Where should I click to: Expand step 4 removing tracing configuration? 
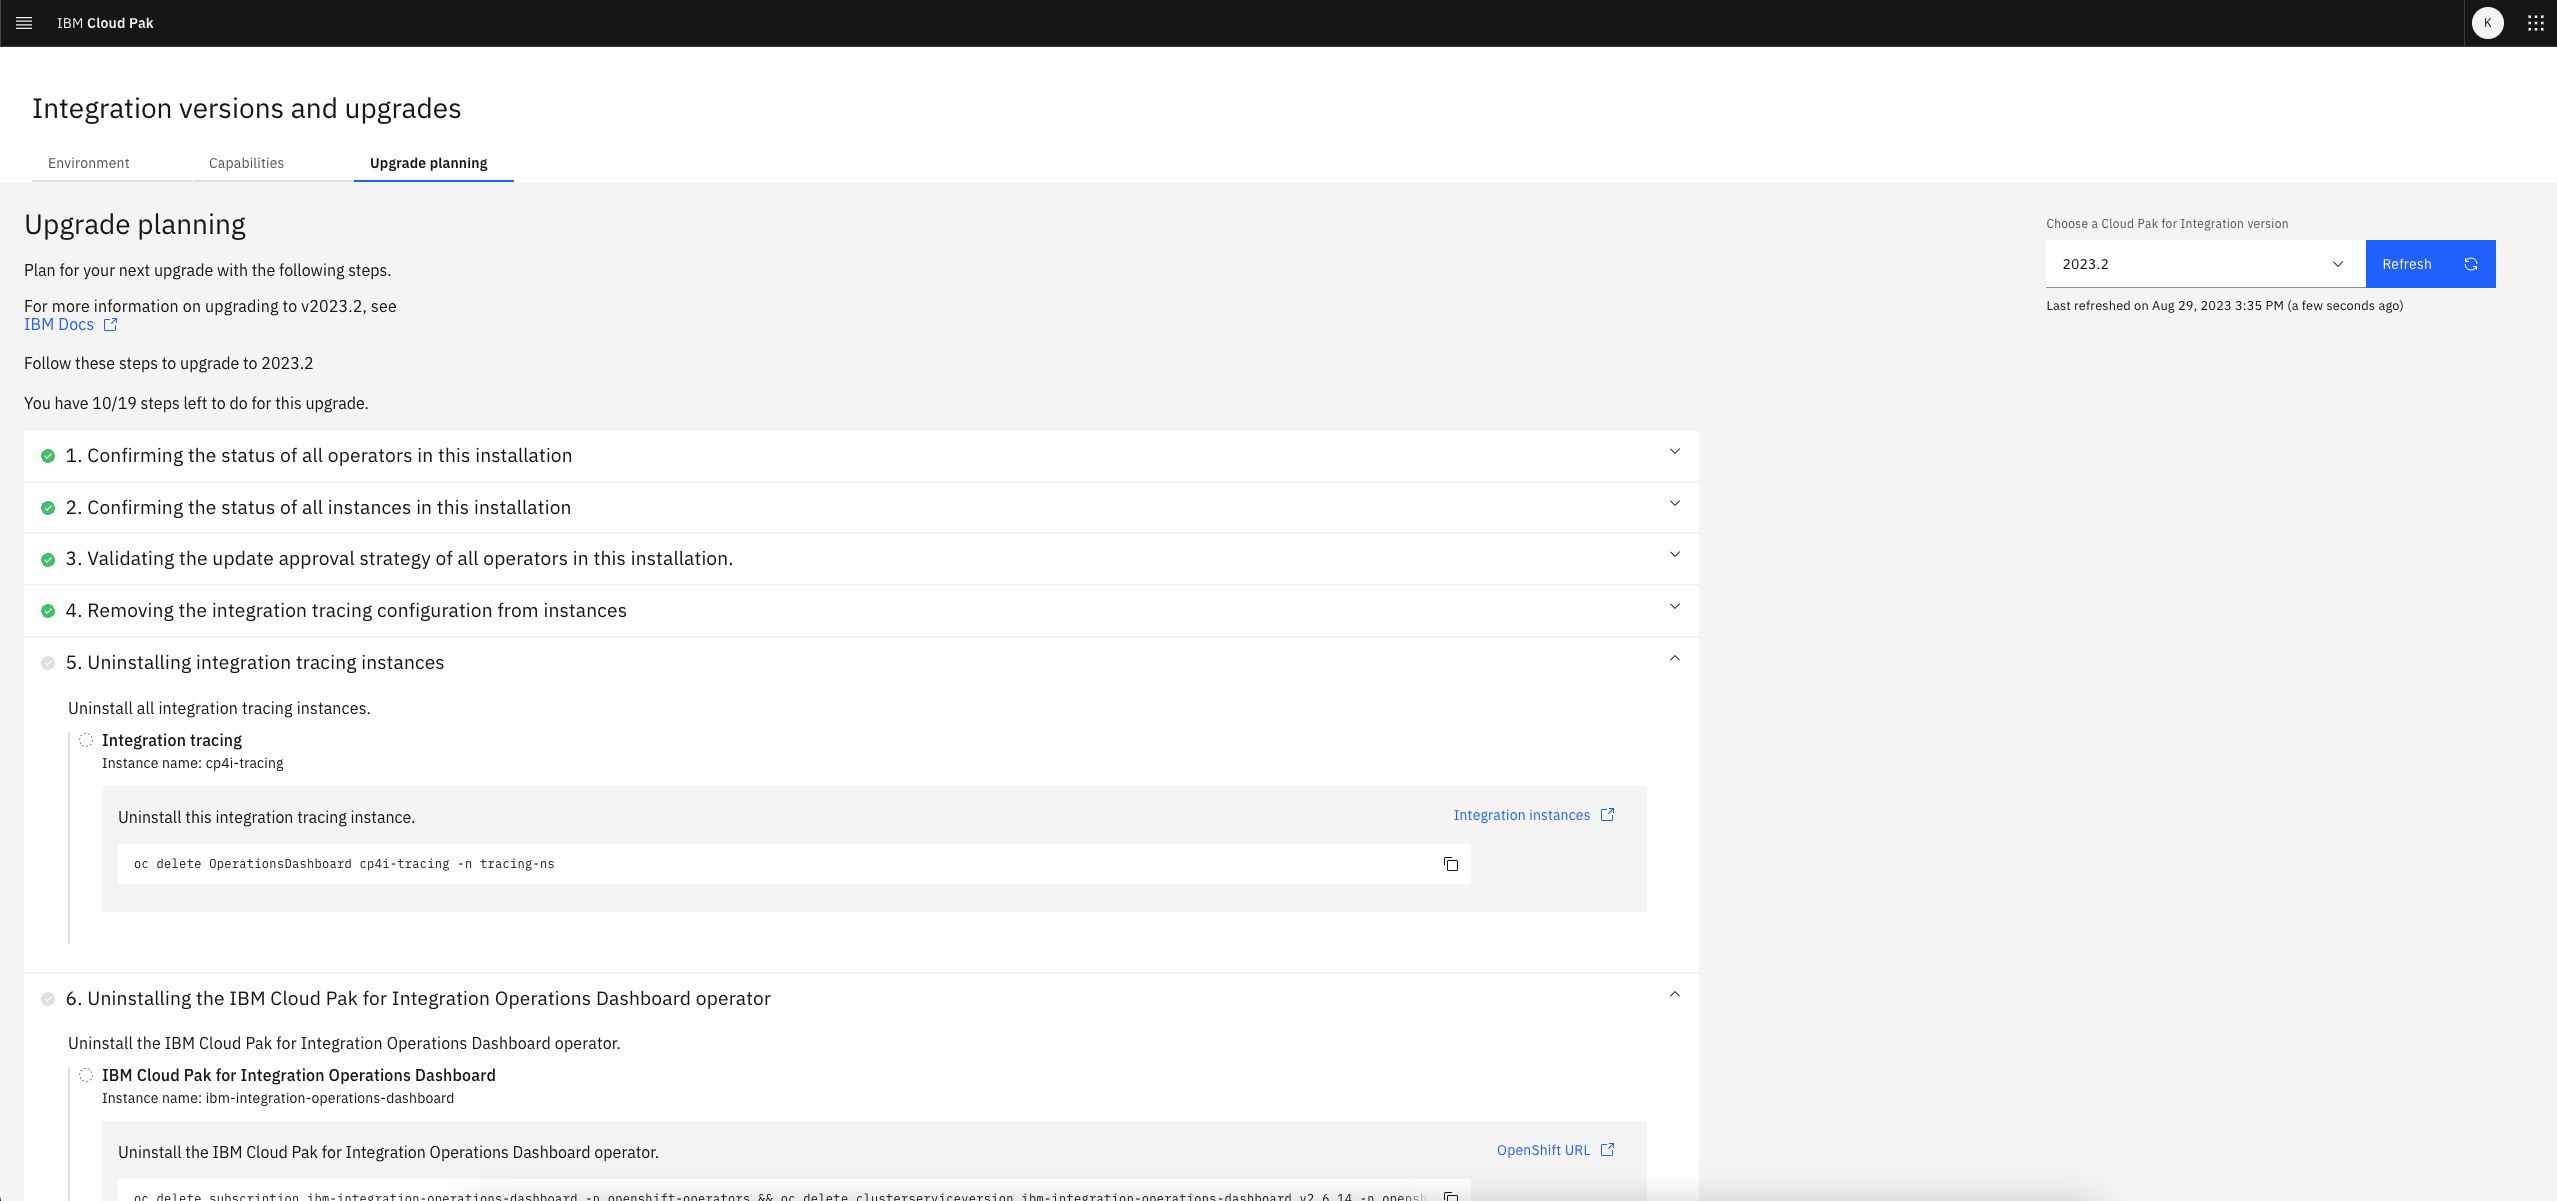click(1674, 607)
